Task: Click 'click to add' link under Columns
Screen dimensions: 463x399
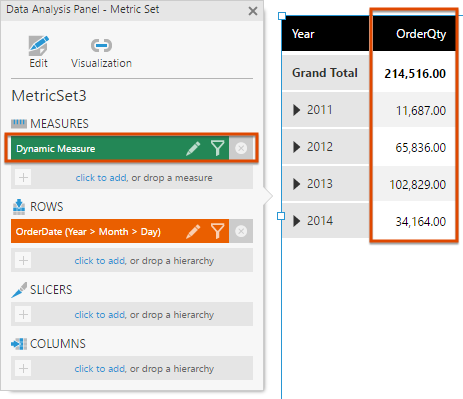Action: pyautogui.click(x=100, y=369)
